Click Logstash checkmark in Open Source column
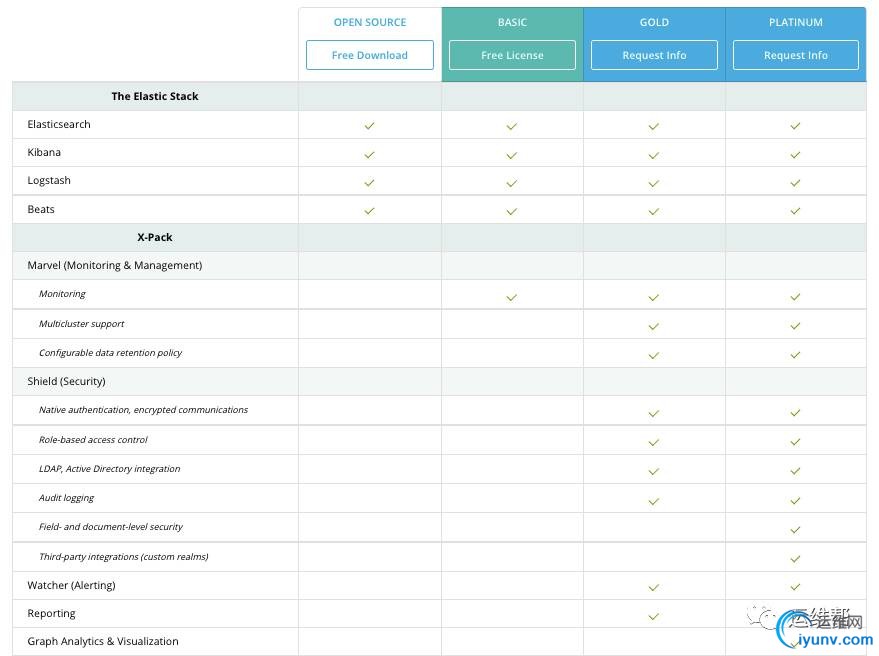879x656 pixels. coord(369,182)
